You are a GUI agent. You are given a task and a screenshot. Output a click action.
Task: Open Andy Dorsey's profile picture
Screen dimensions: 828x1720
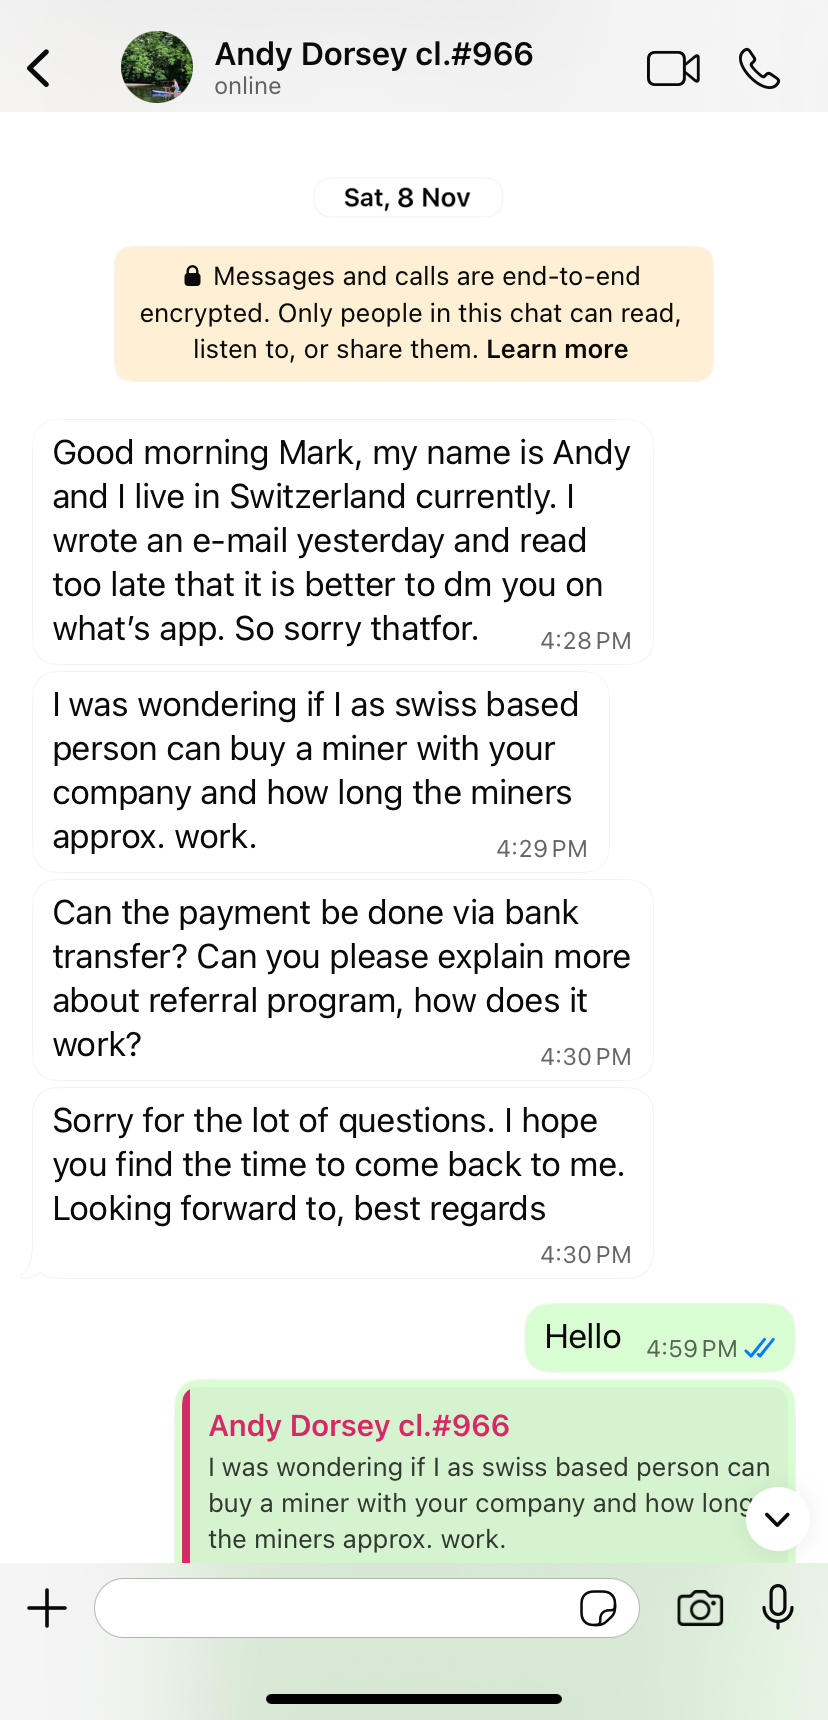click(157, 67)
